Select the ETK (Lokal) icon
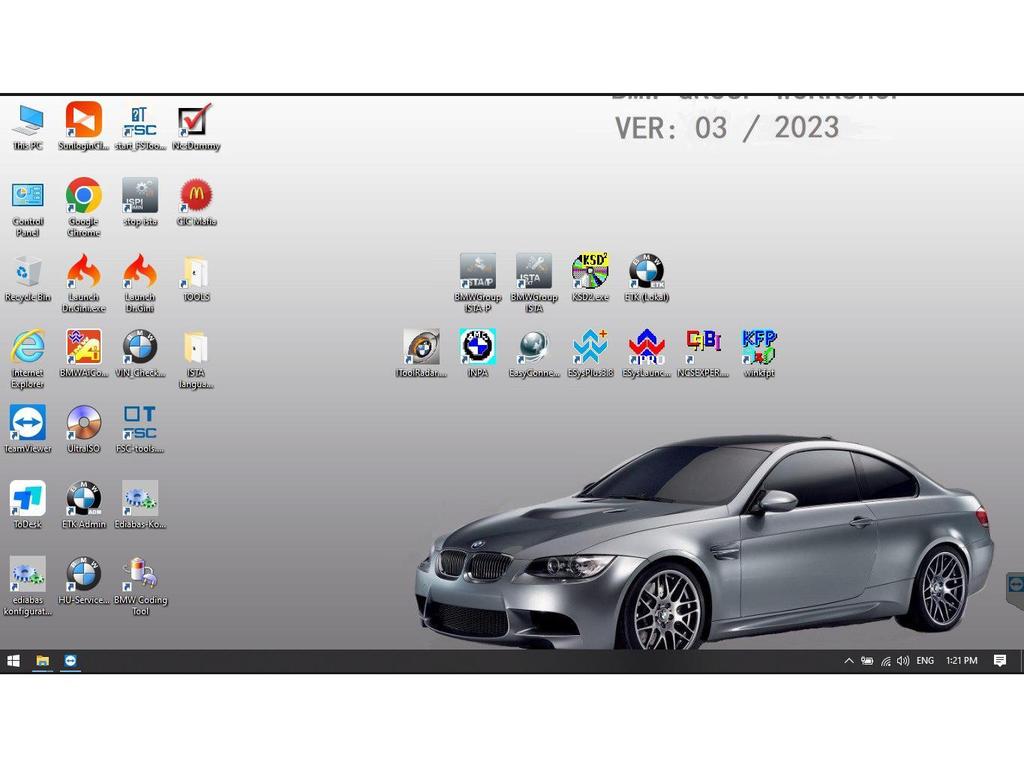Screen dimensions: 1024x768 coord(646,272)
